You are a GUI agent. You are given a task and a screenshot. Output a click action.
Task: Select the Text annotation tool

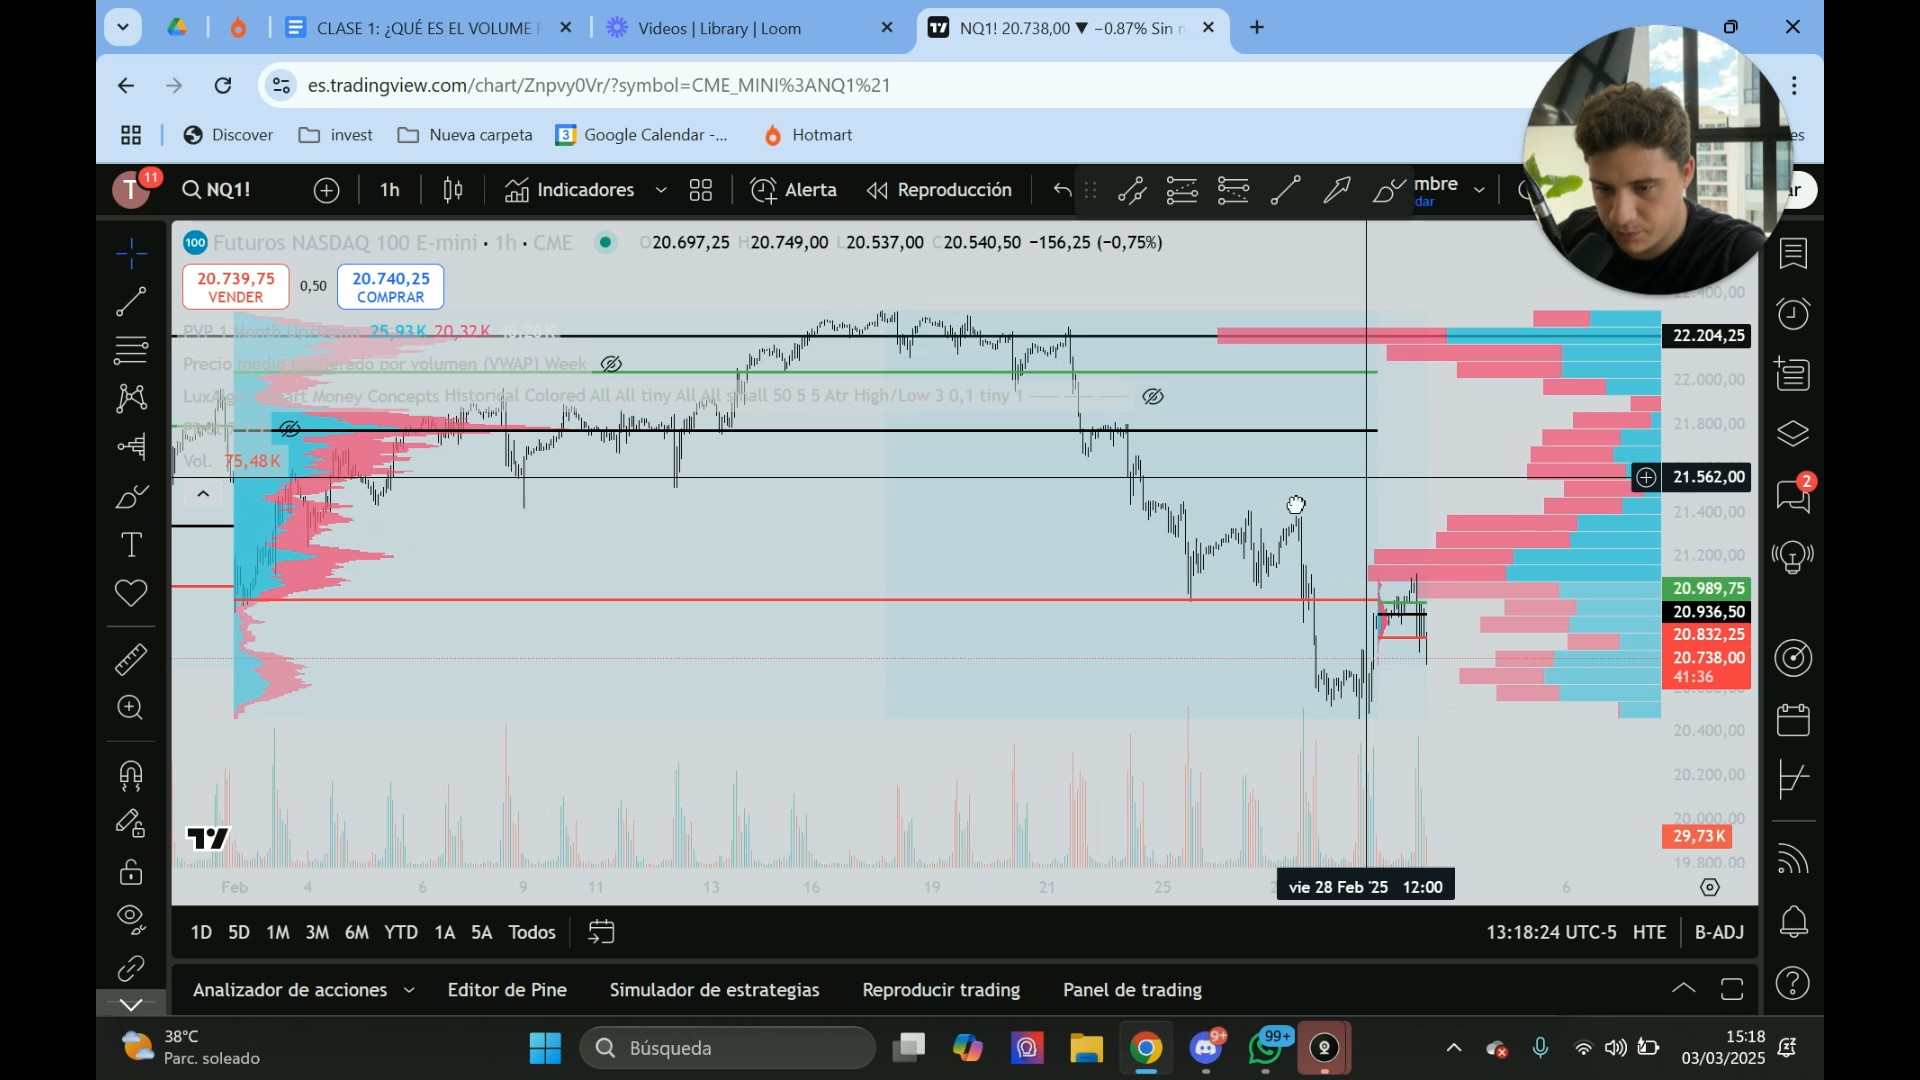click(131, 545)
